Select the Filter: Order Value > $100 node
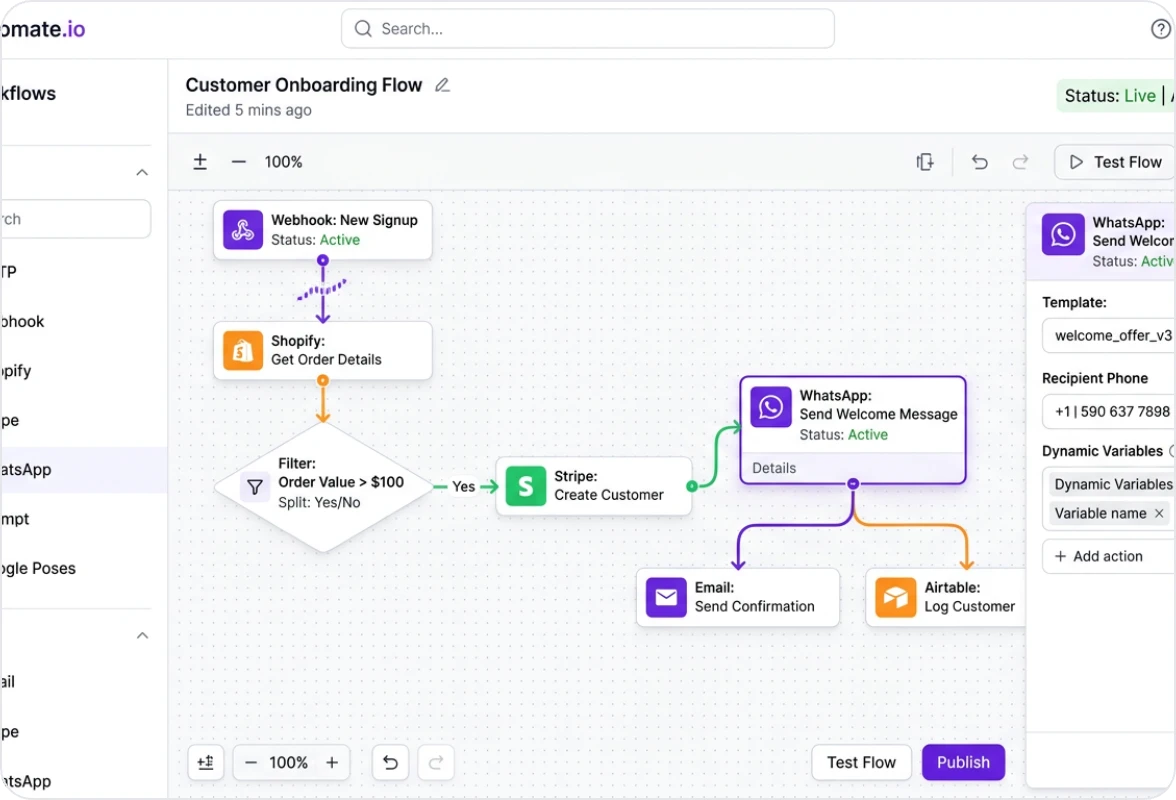1176x800 pixels. (x=323, y=487)
